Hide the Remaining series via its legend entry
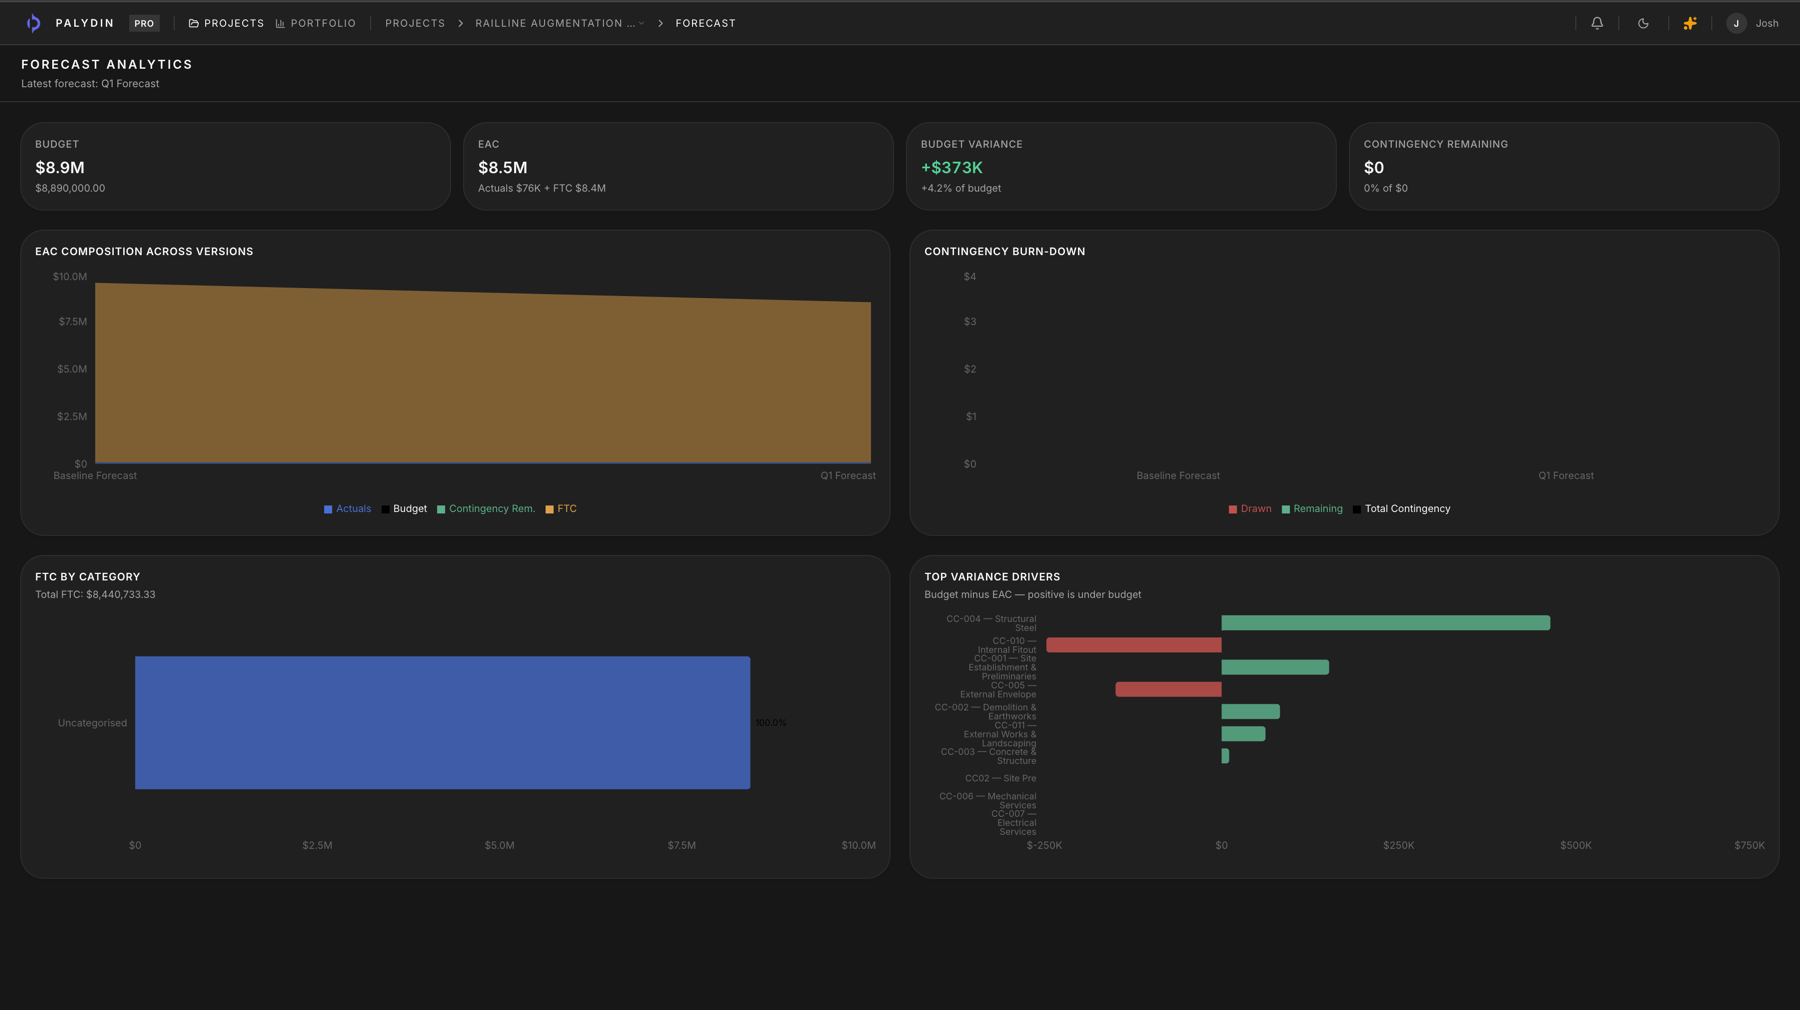This screenshot has height=1010, width=1800. coord(1312,509)
